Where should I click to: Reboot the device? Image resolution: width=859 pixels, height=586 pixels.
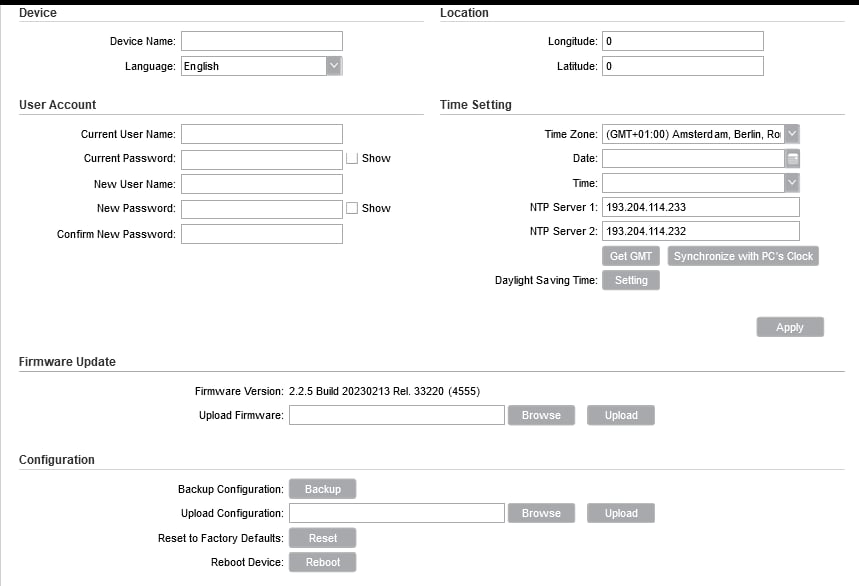[323, 562]
